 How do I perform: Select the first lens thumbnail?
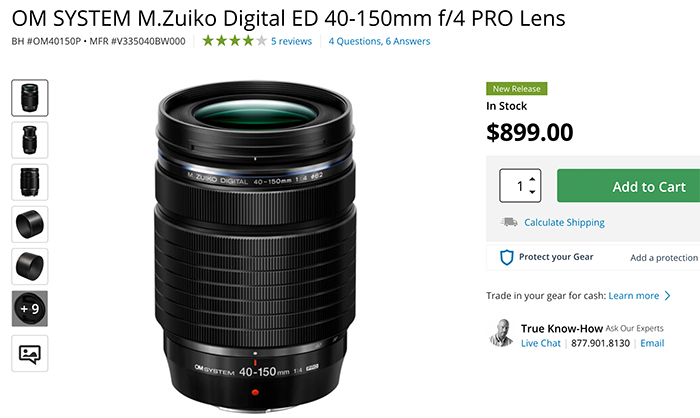point(29,98)
